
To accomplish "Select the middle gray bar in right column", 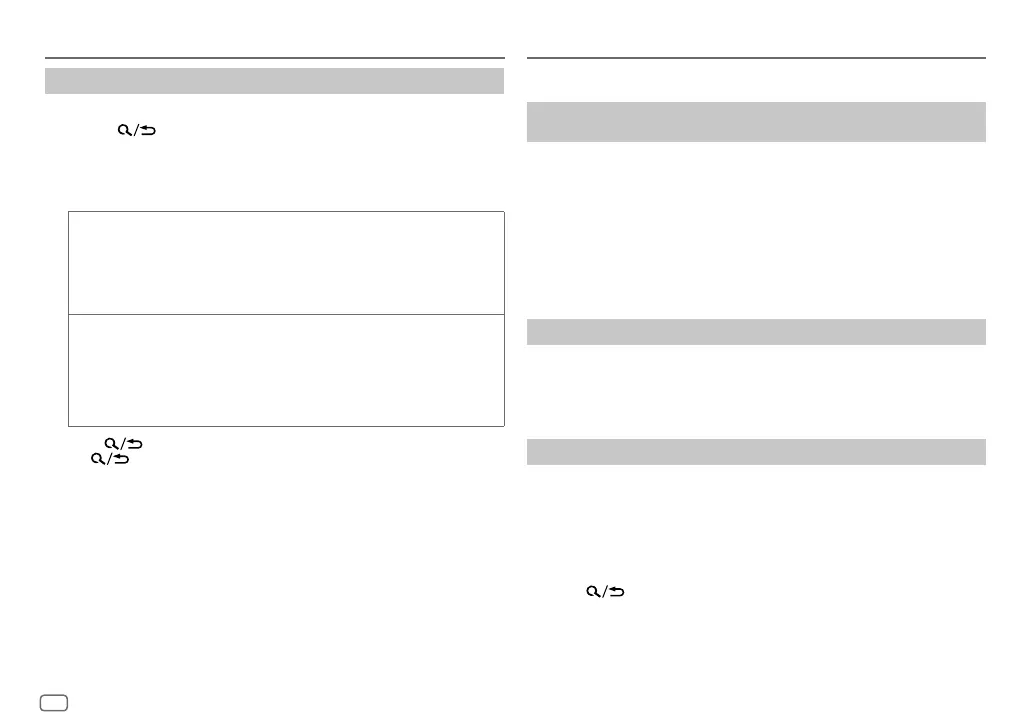I will (755, 332).
